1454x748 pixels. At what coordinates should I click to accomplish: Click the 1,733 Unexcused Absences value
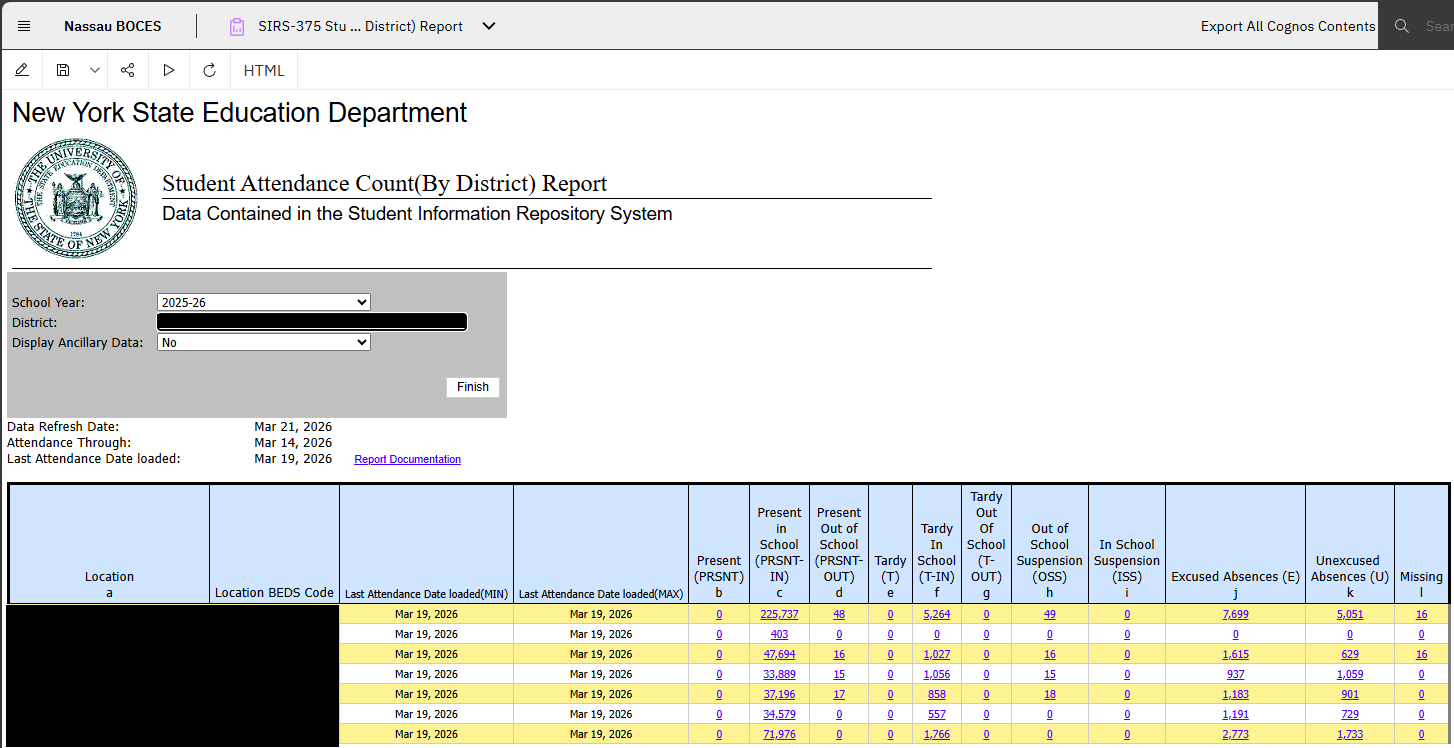(1350, 734)
